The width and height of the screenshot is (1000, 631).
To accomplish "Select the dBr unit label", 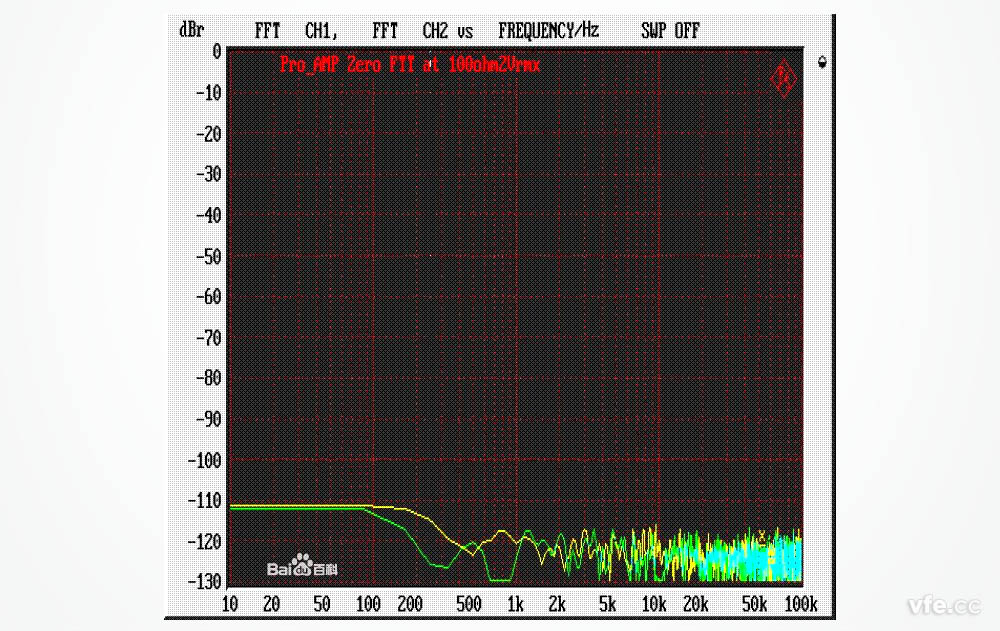I will coord(192,31).
